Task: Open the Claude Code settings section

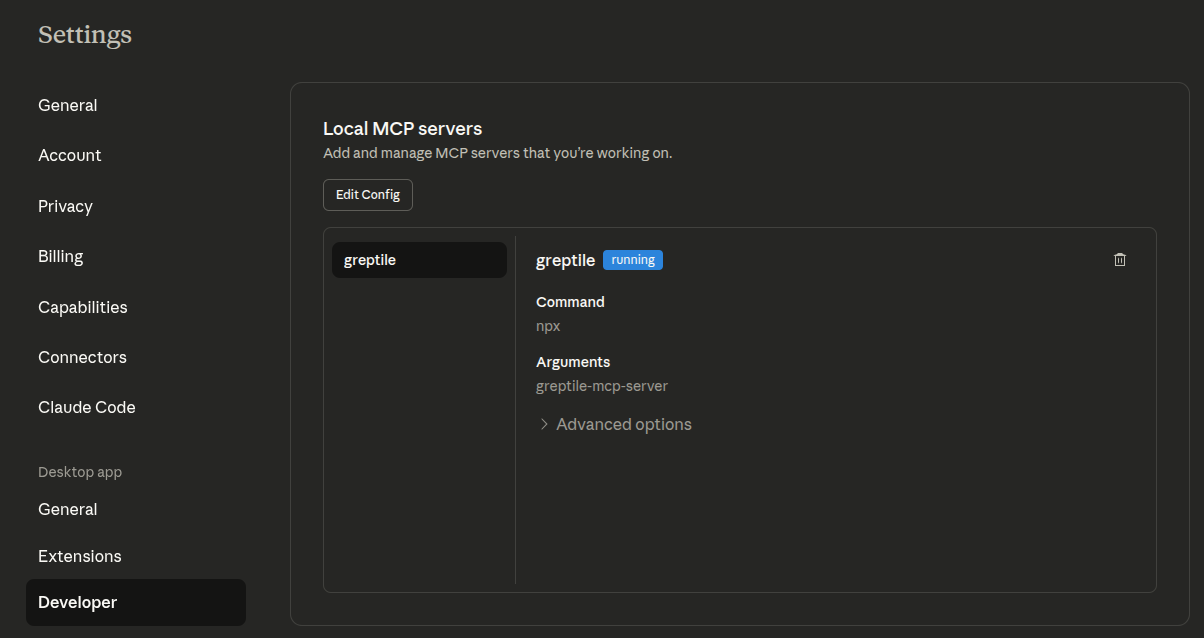Action: 86,407
